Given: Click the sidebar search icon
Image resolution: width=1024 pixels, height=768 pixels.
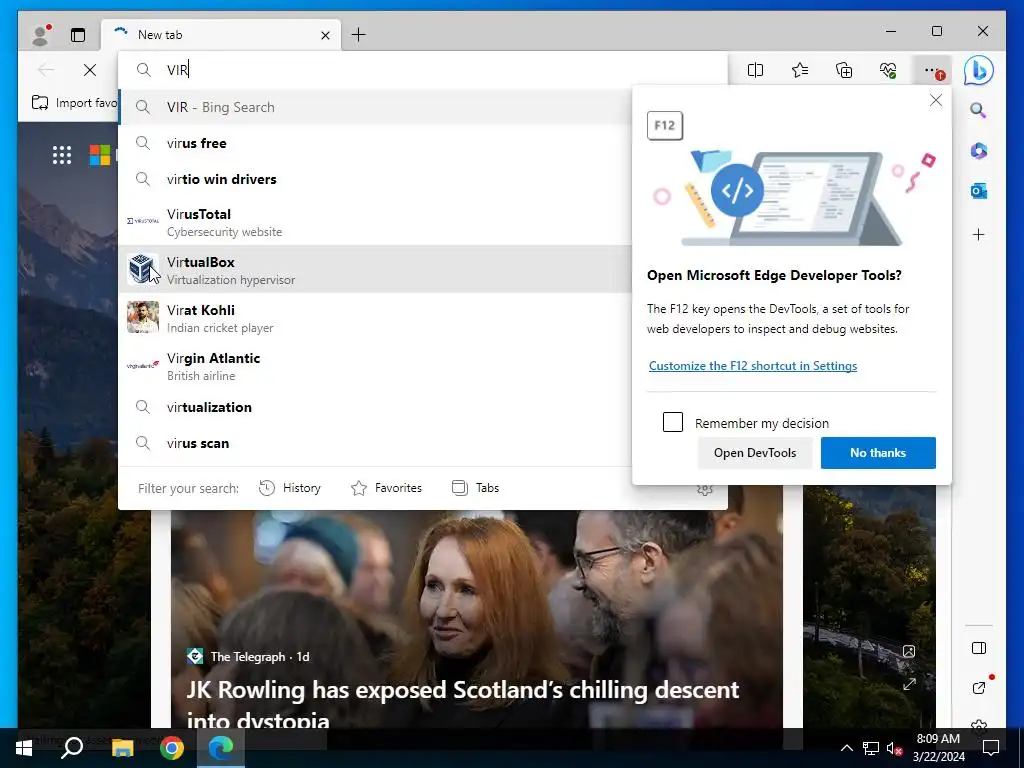Looking at the screenshot, I should (x=978, y=110).
